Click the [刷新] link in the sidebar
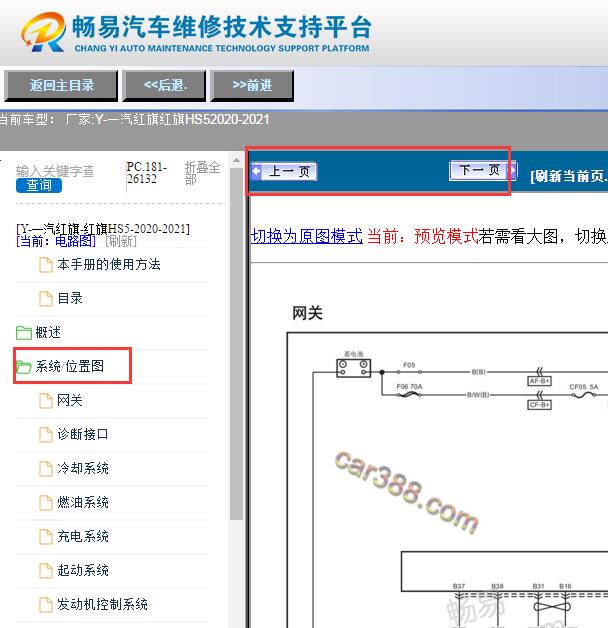Viewport: 608px width, 628px height. pos(121,241)
